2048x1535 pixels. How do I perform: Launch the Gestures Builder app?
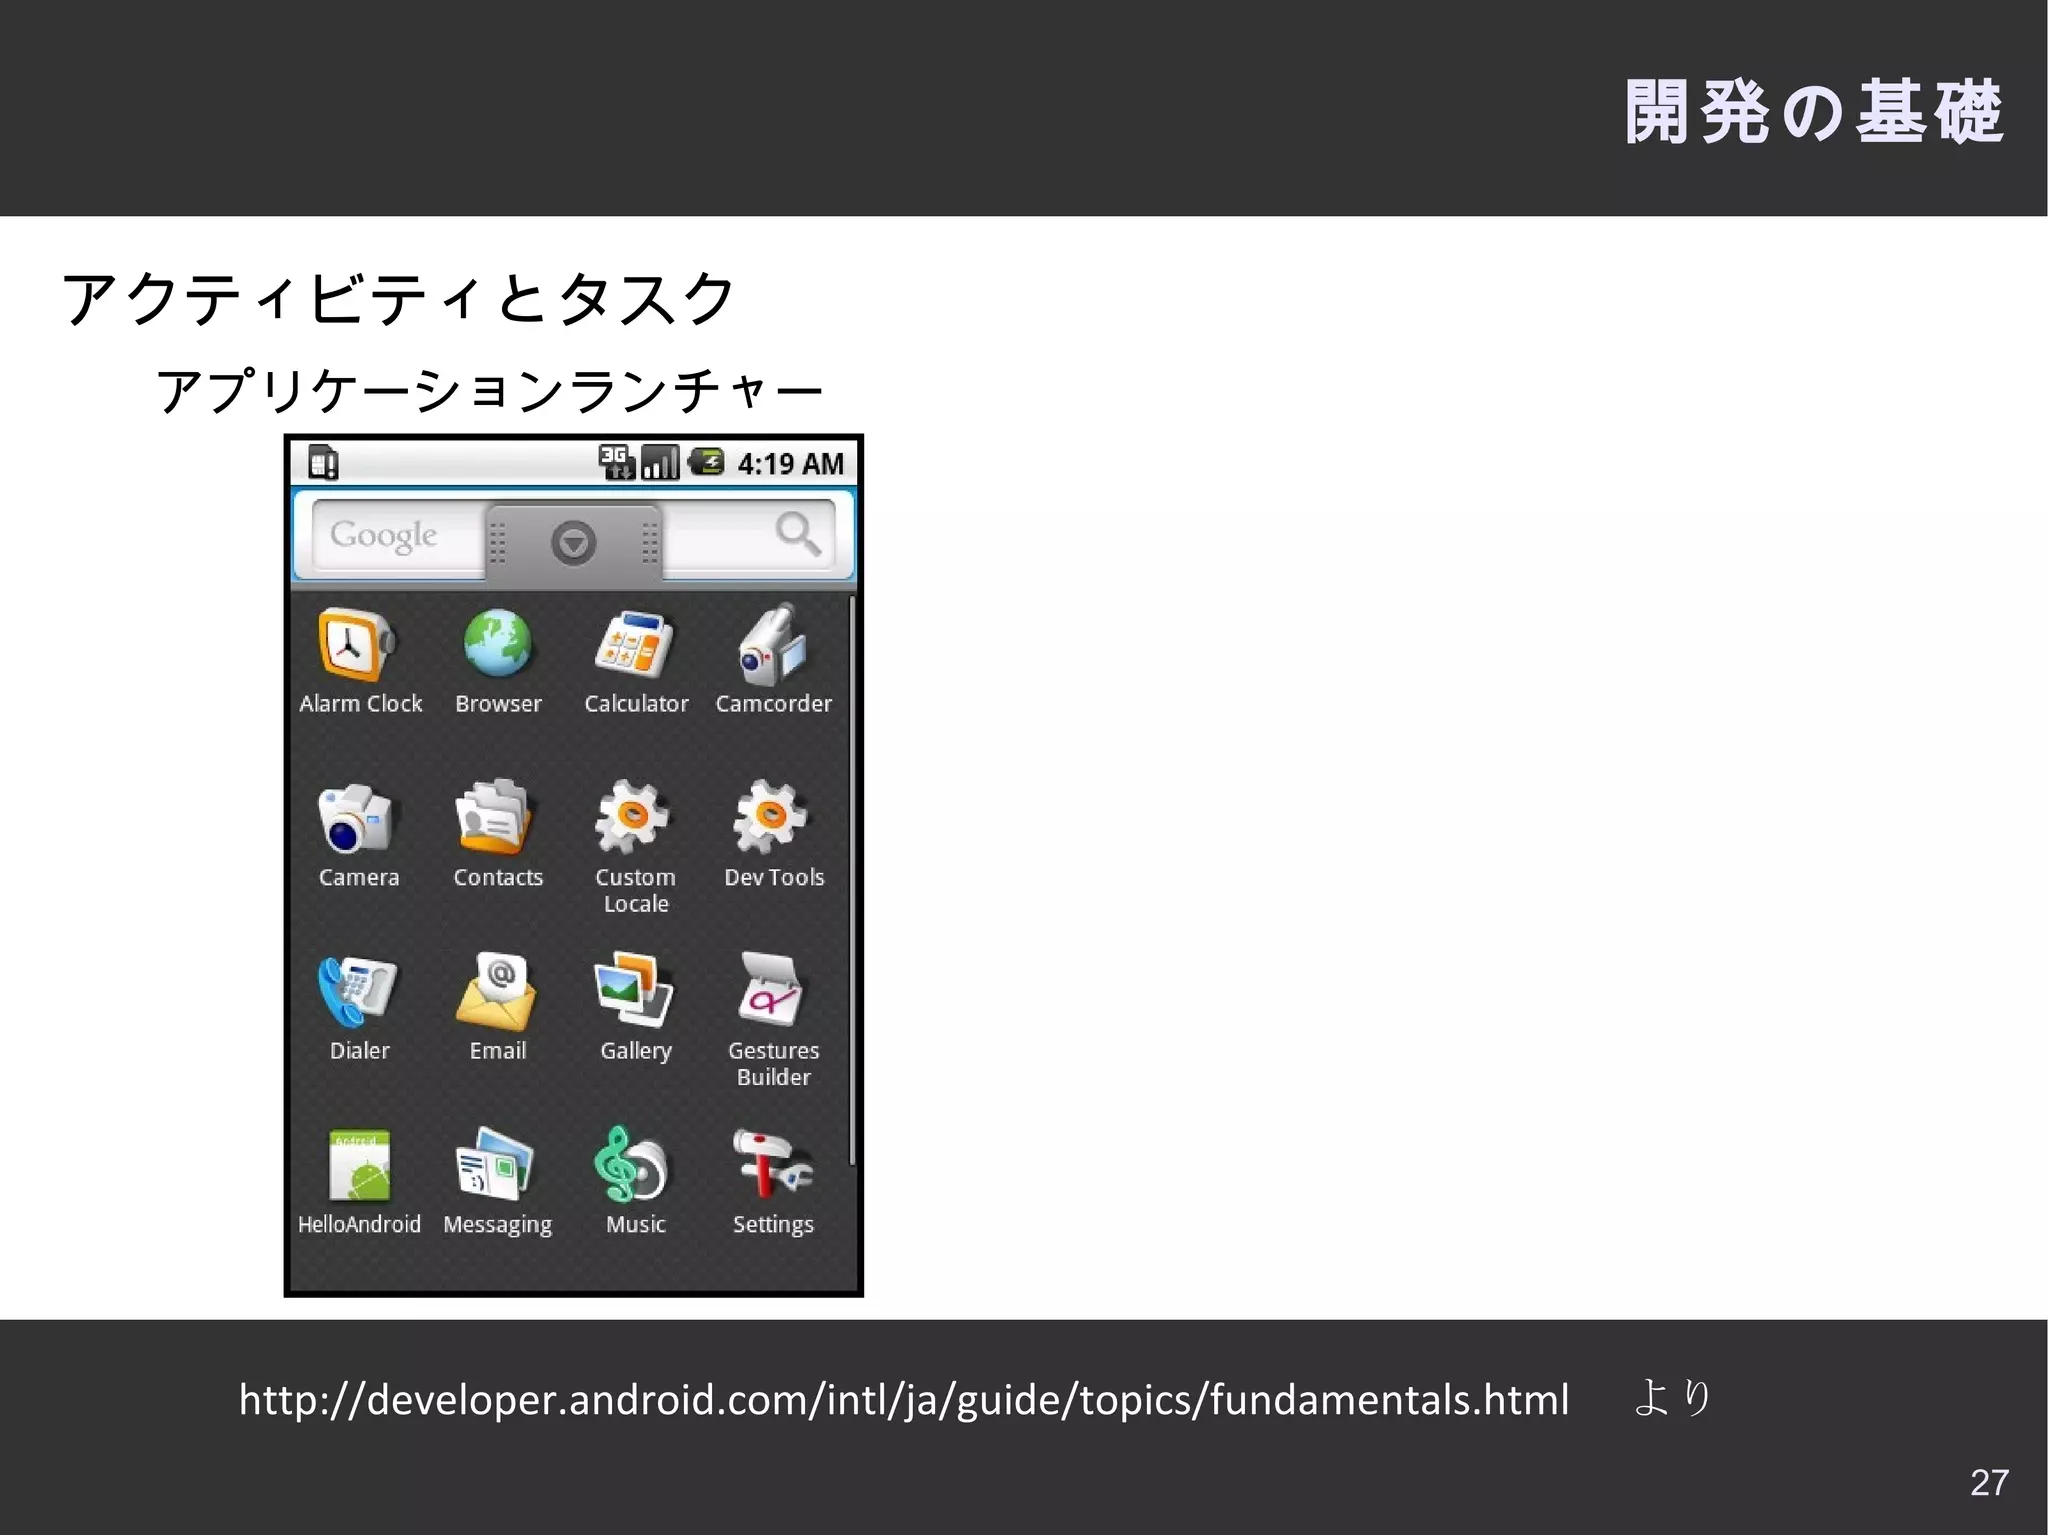pos(773,1020)
